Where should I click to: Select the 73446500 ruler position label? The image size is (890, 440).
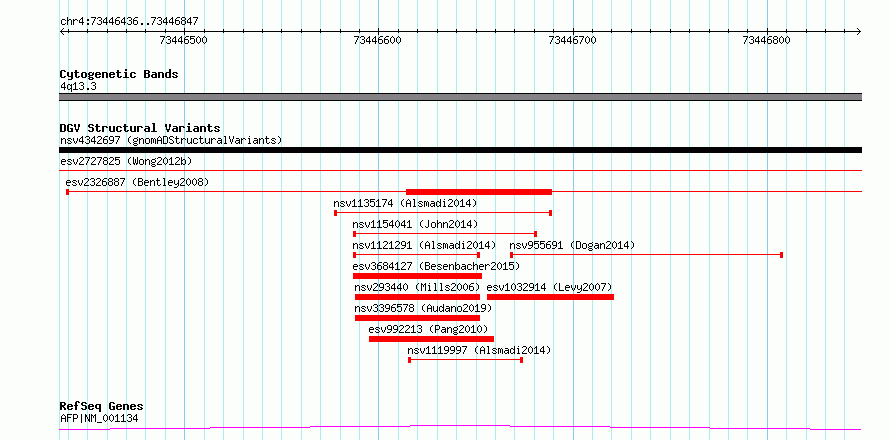[183, 40]
